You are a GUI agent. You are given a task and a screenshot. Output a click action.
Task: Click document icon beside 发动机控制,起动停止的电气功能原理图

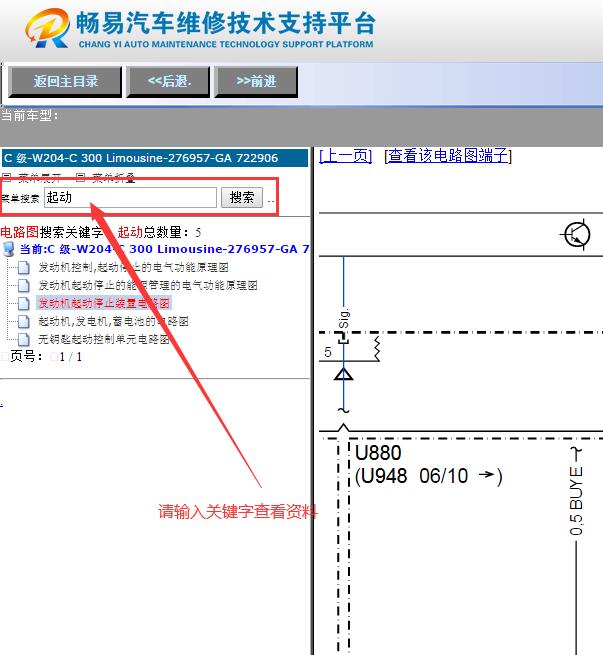coord(24,267)
